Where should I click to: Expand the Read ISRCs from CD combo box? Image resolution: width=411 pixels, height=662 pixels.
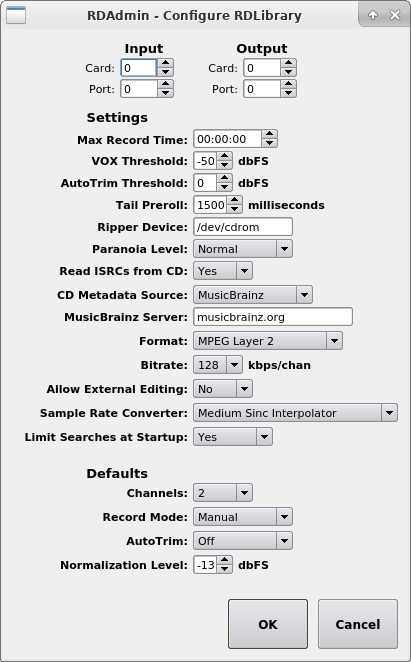(x=223, y=271)
